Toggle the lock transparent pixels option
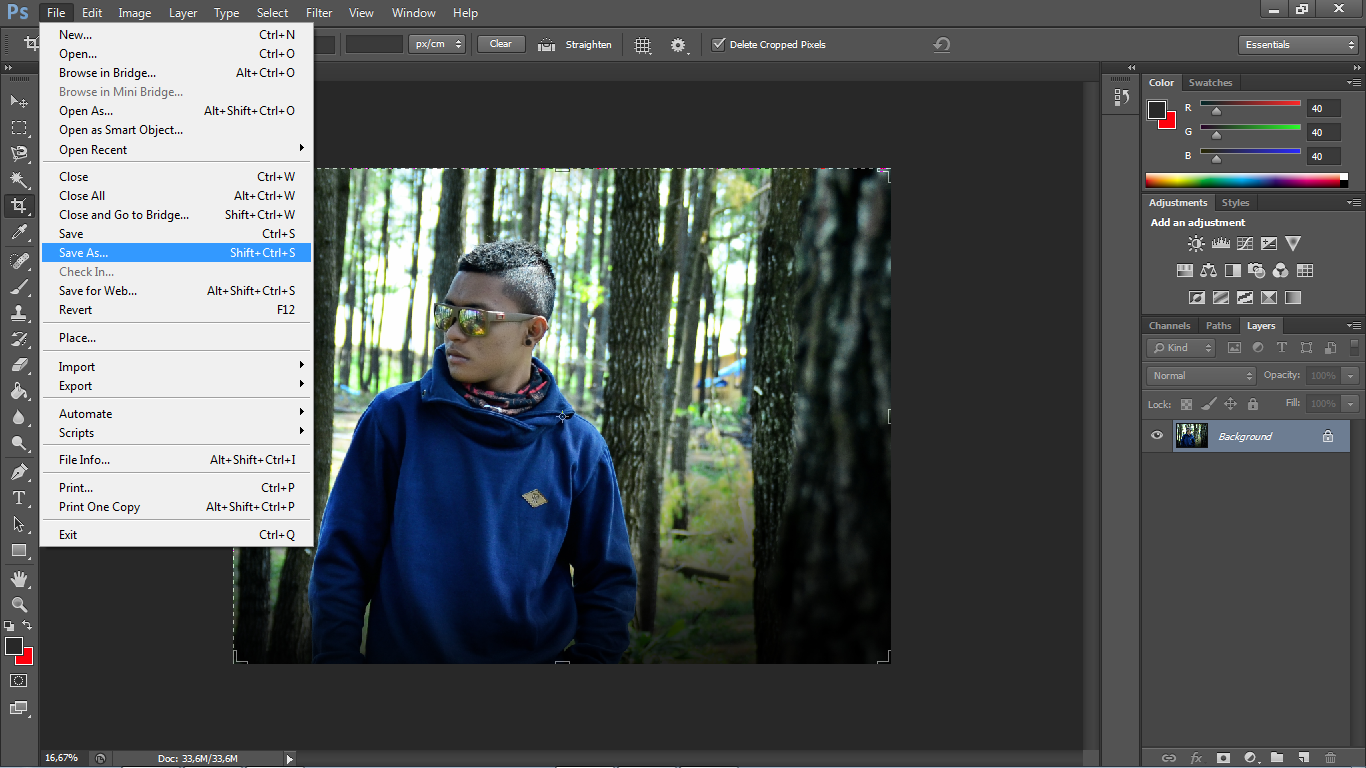 pos(1186,405)
